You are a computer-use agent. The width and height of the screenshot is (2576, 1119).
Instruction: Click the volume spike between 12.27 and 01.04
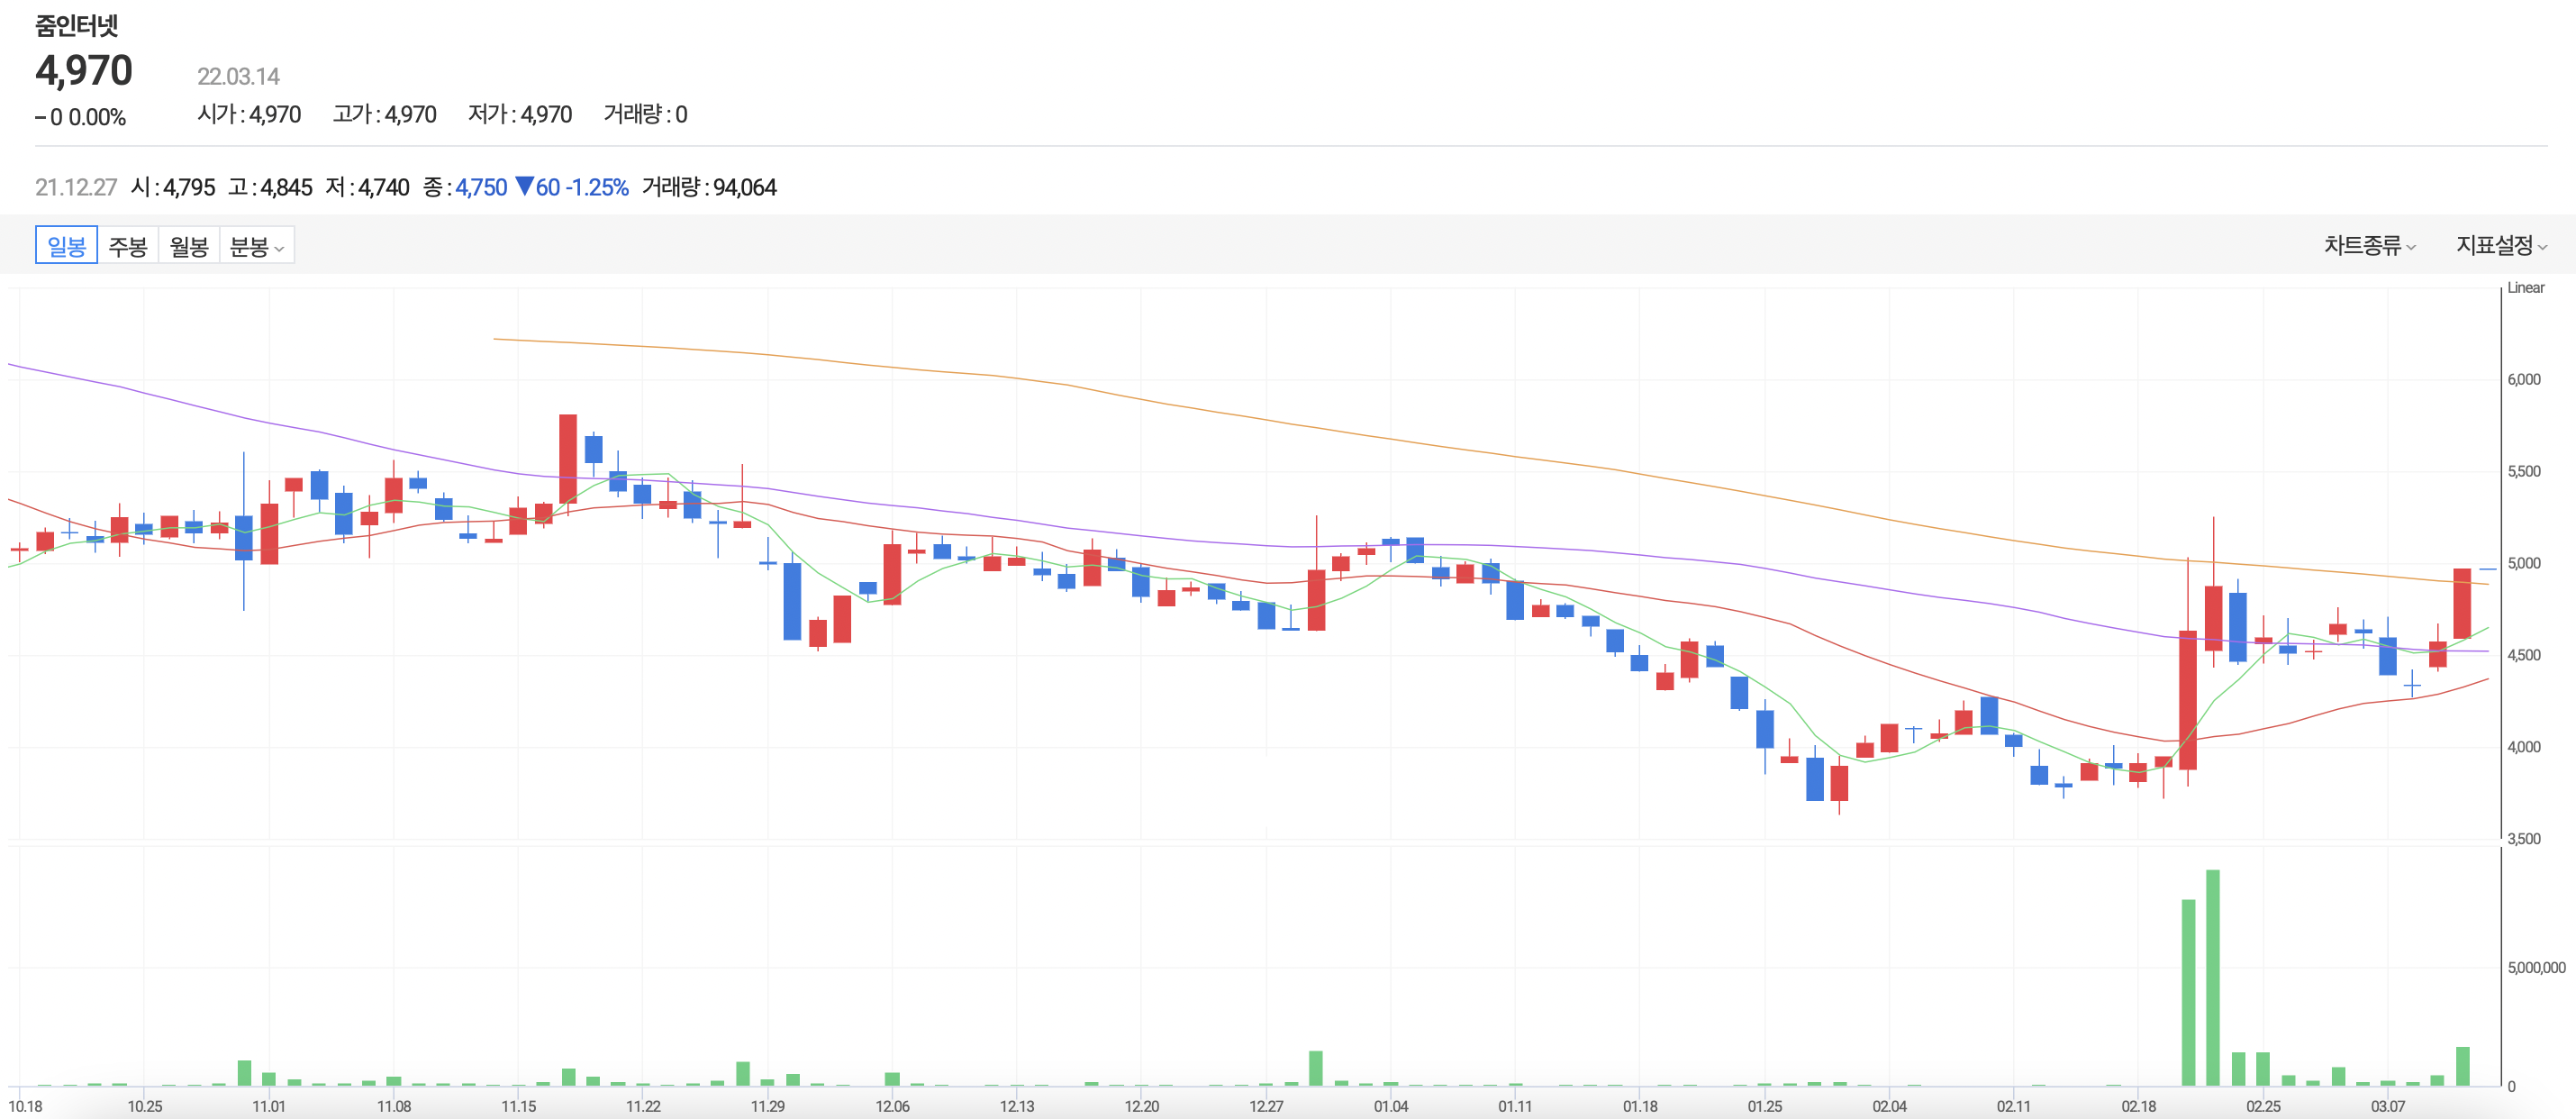point(1315,1068)
